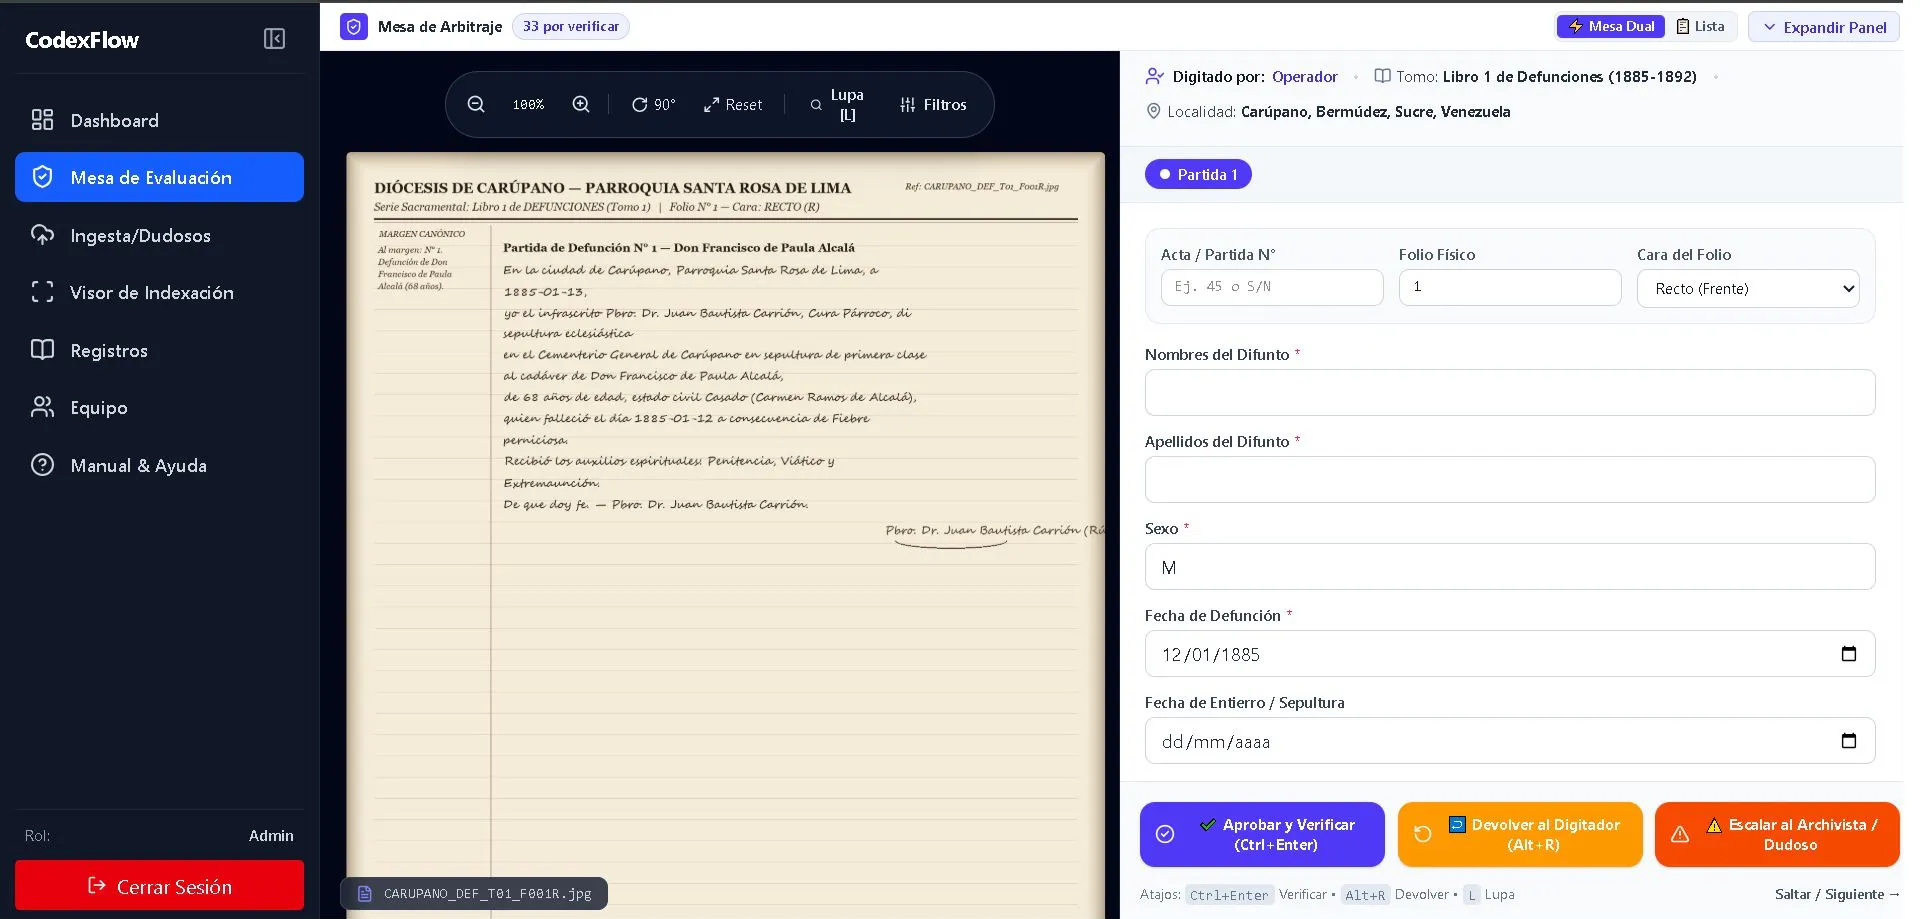The image size is (1920, 919).
Task: Rotate the document 90 degrees
Action: coord(653,104)
